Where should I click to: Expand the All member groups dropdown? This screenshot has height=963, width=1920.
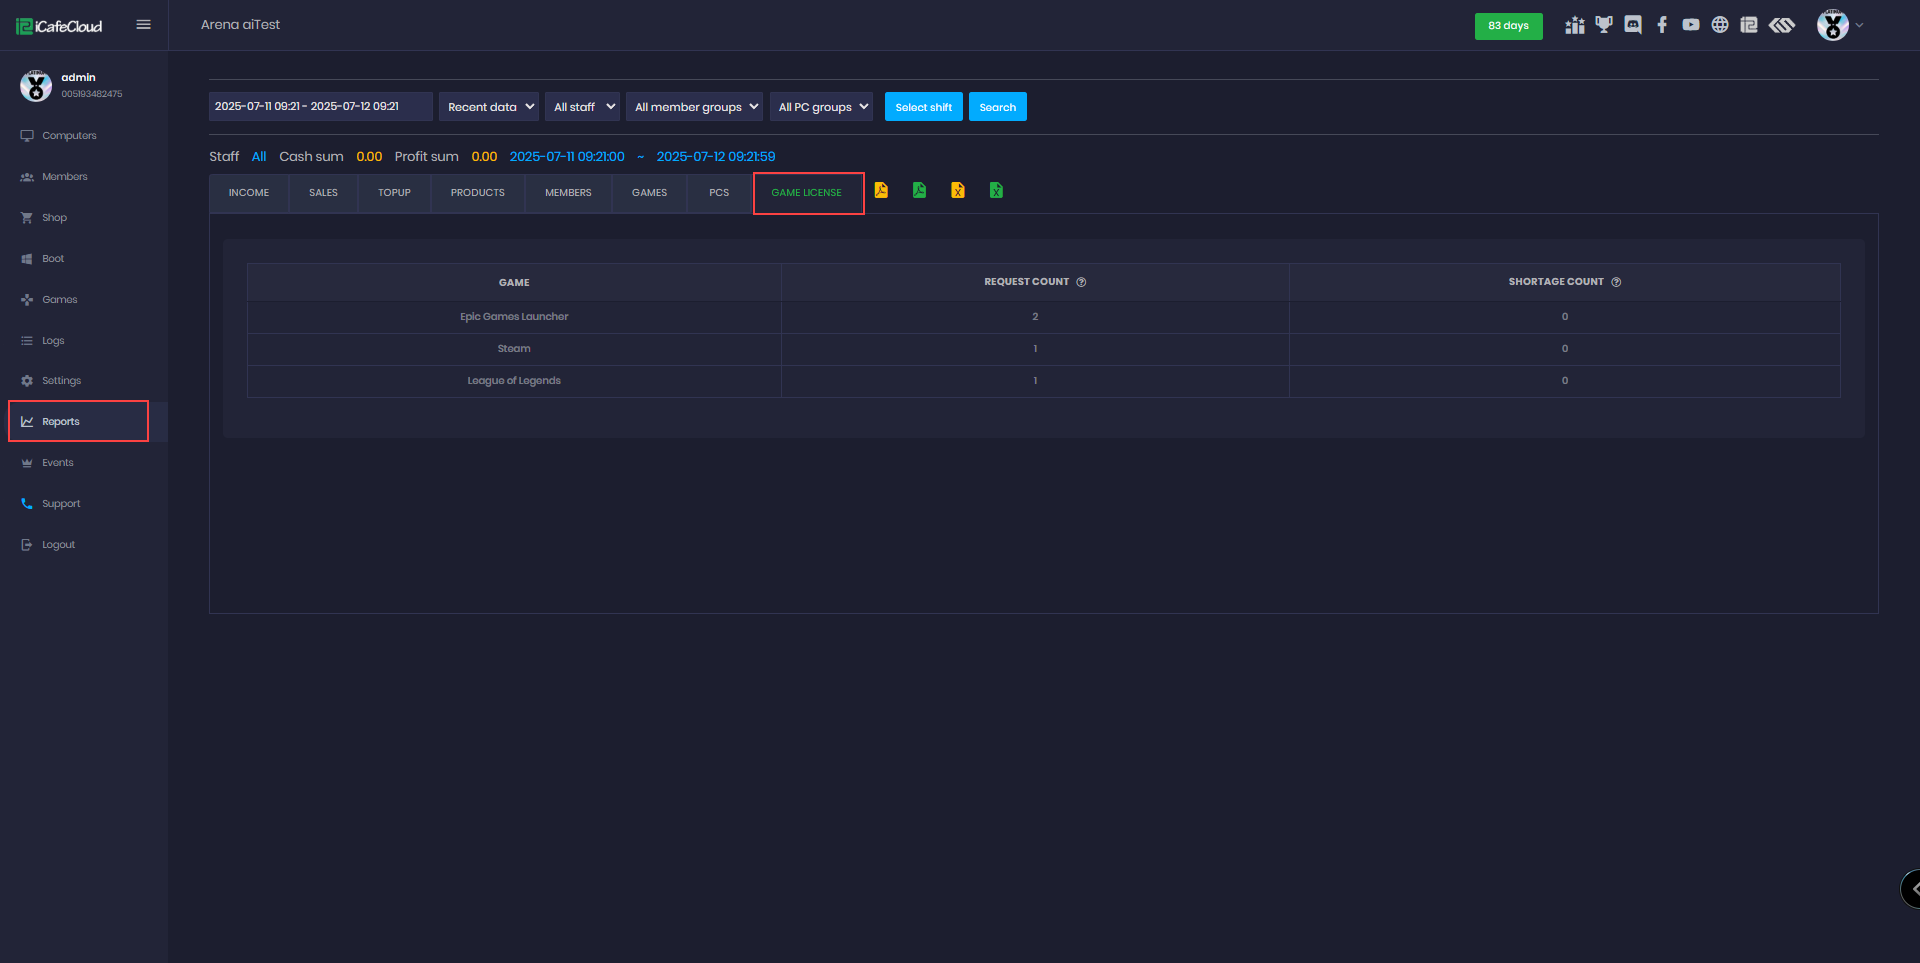point(695,107)
